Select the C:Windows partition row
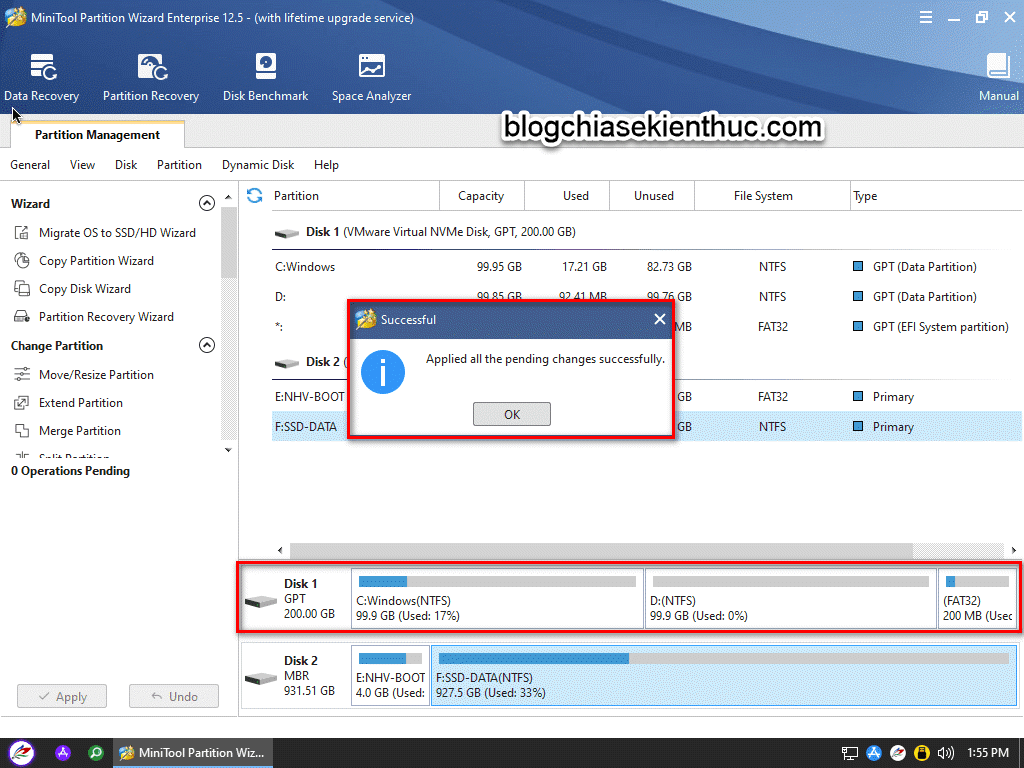This screenshot has width=1024, height=768. (647, 266)
